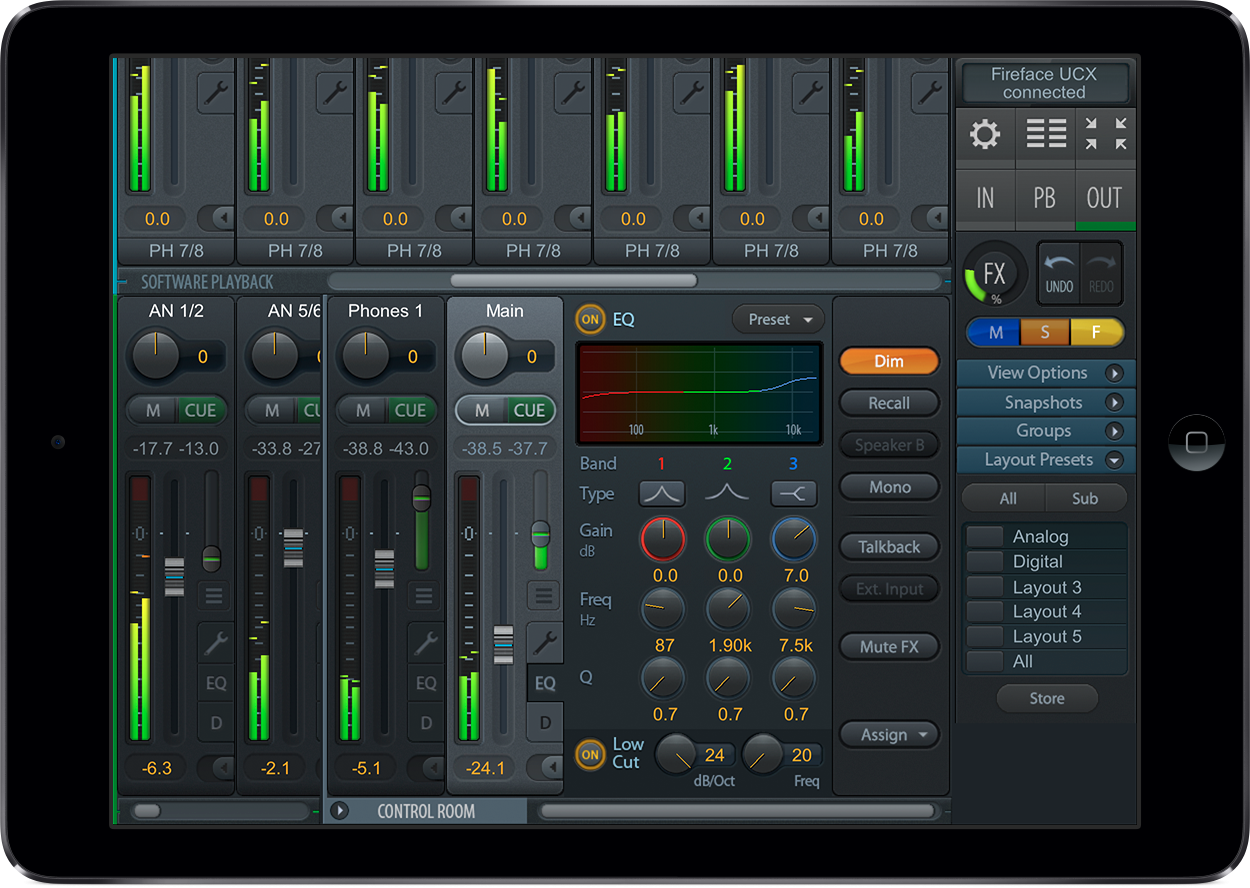Click Band 1 red gain knob

663,540
